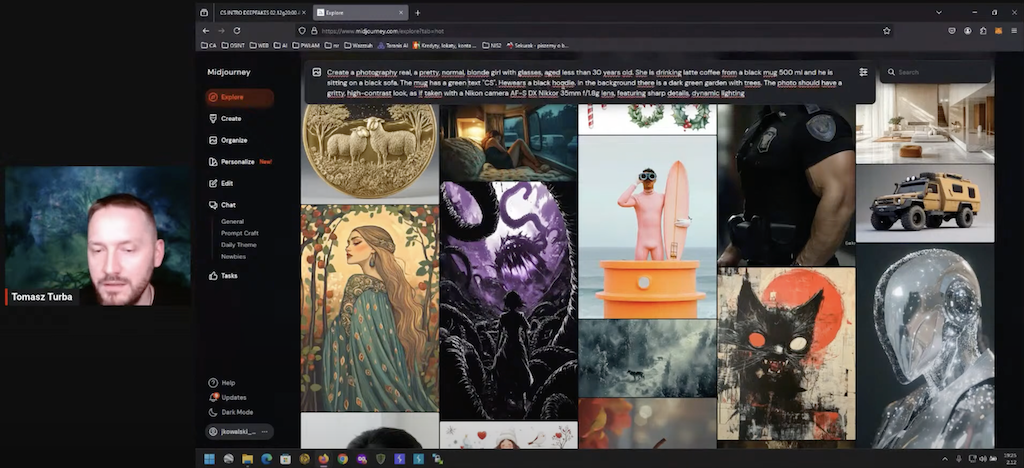The width and height of the screenshot is (1024, 468).
Task: Open the Create section
Action: click(x=230, y=118)
